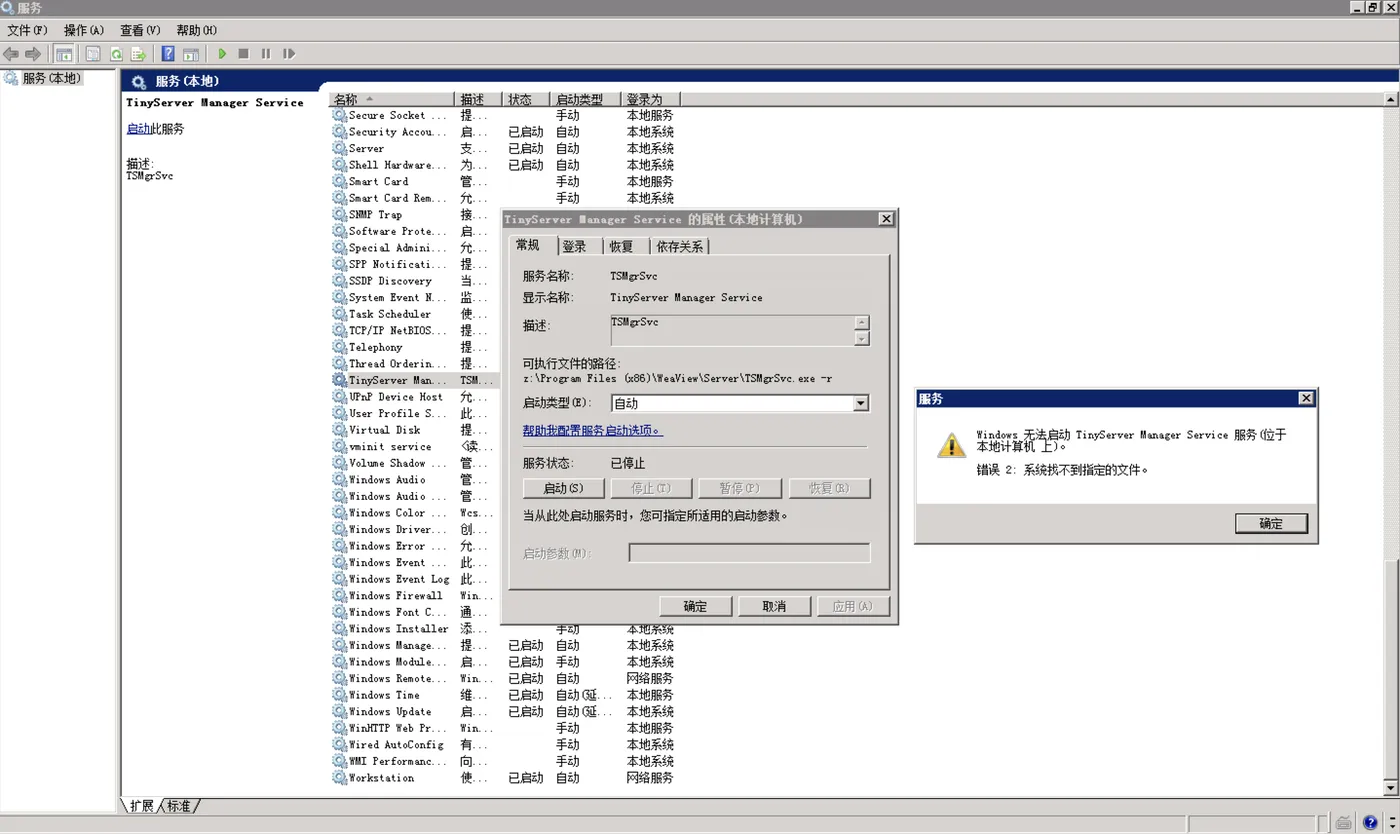Click the gear icon beside Smart Card Rem...

(x=339, y=198)
